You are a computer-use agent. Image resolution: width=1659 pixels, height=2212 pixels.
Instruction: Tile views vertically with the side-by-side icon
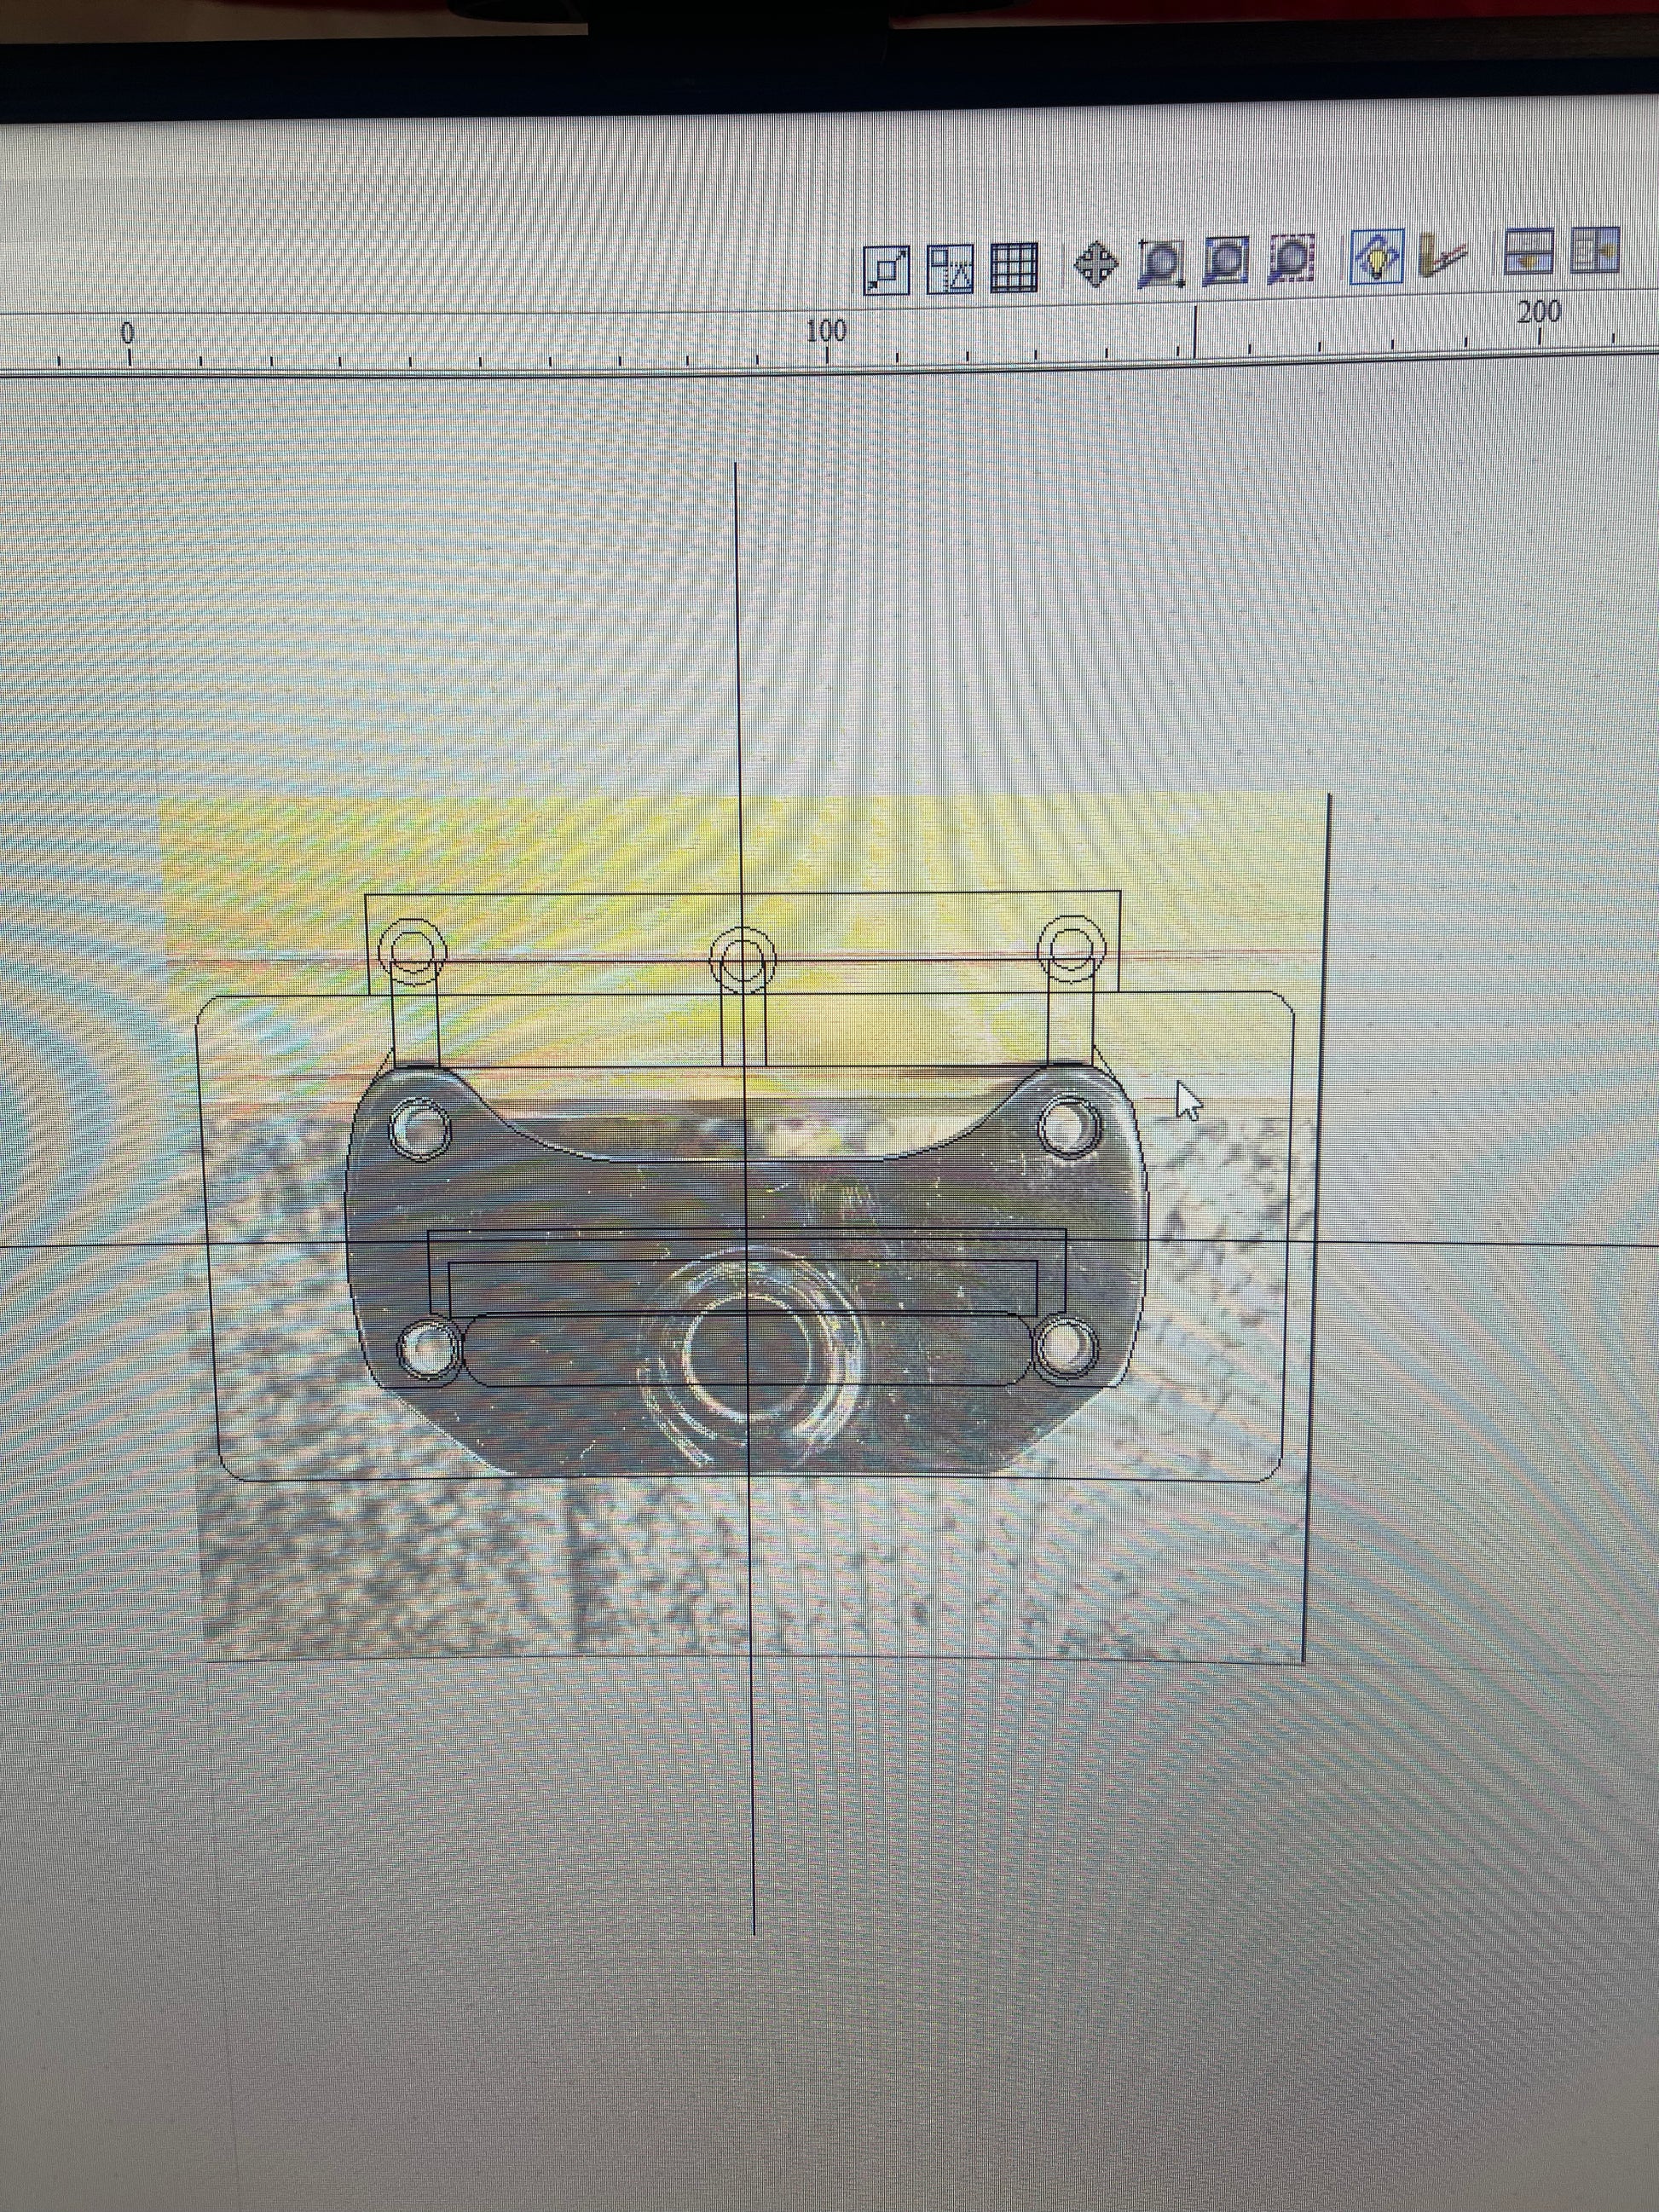pyautogui.click(x=1594, y=250)
